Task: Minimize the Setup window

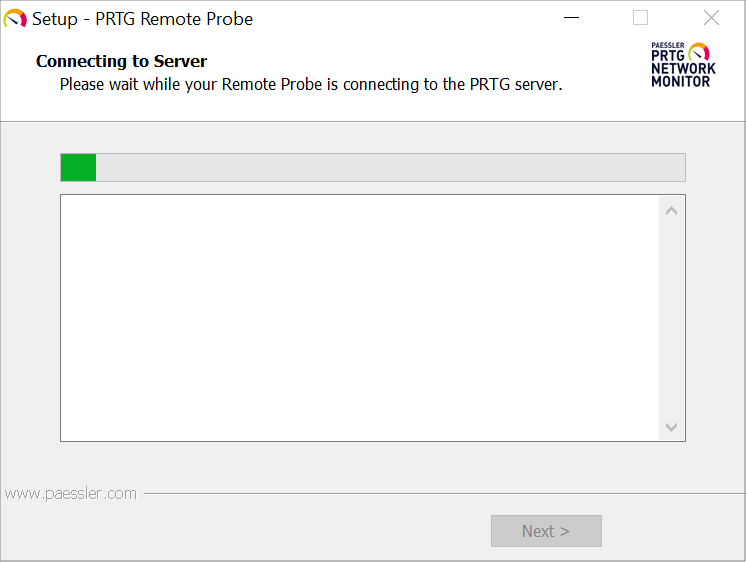Action: (x=571, y=19)
